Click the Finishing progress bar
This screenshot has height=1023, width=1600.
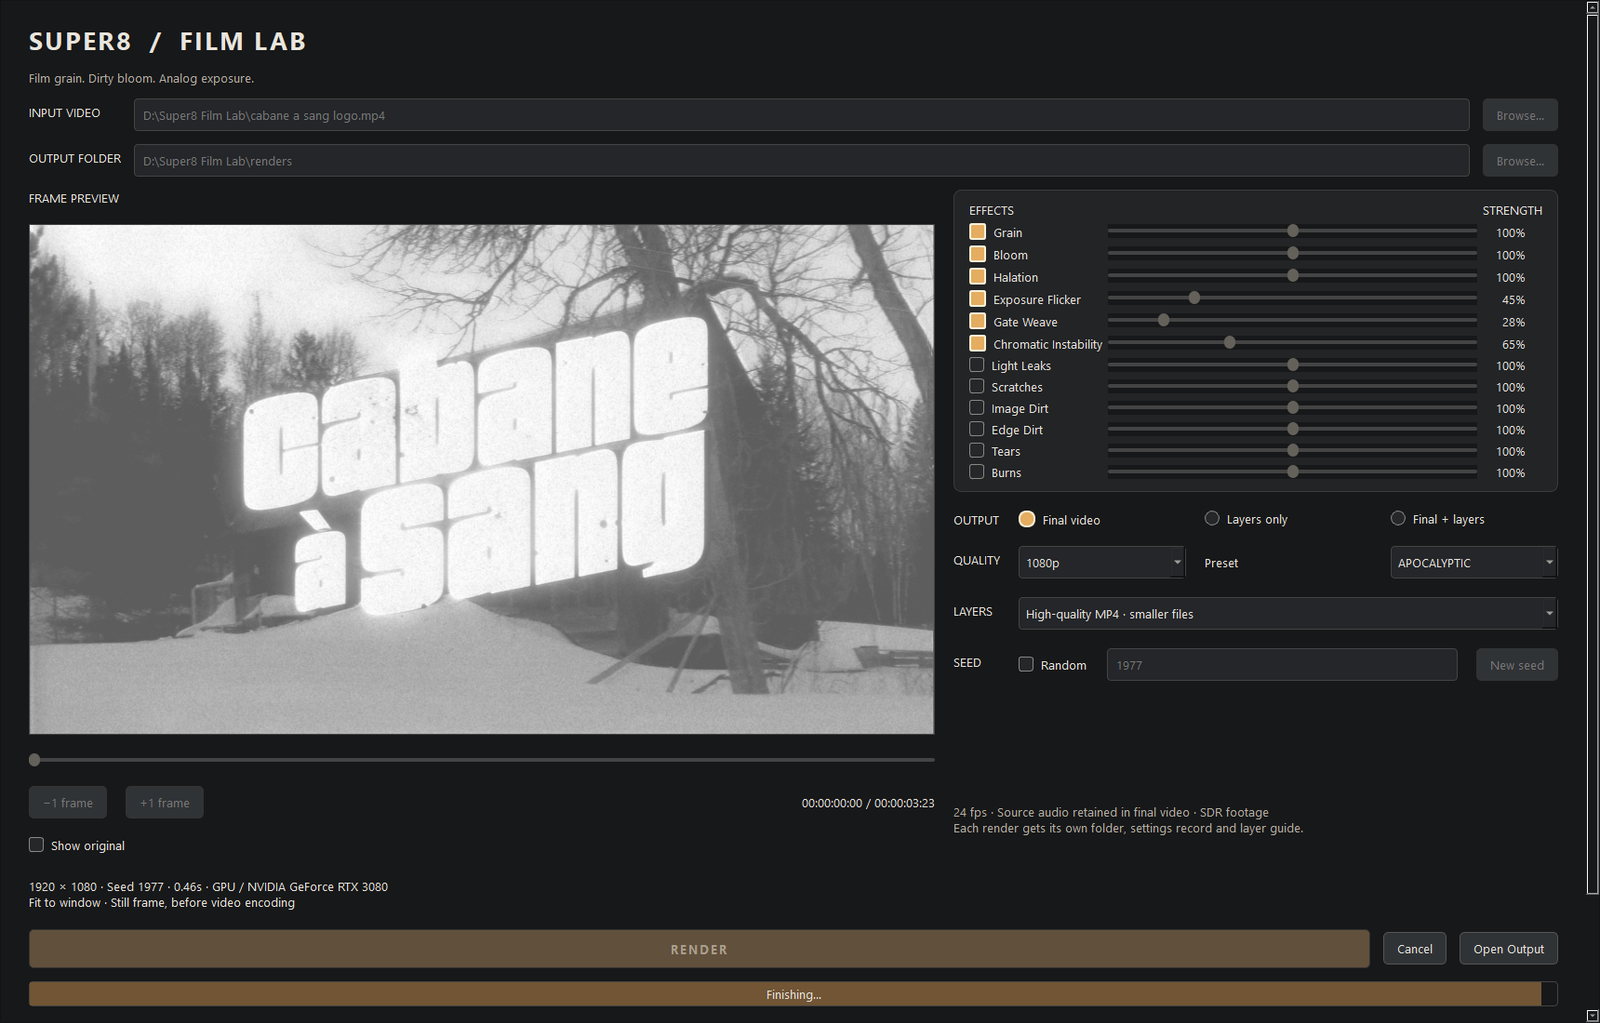tap(793, 994)
